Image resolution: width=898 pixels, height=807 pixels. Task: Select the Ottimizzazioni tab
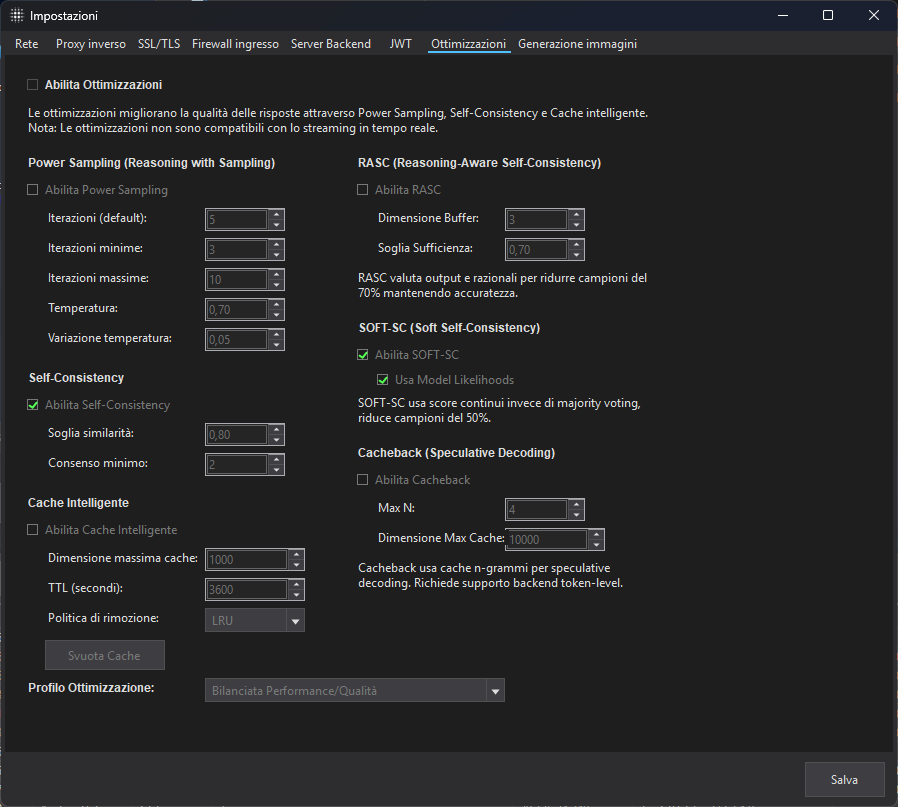[468, 44]
